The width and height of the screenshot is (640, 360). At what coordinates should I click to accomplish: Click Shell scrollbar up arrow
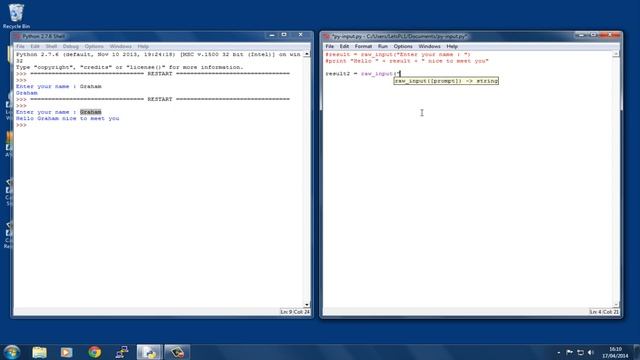[307, 54]
